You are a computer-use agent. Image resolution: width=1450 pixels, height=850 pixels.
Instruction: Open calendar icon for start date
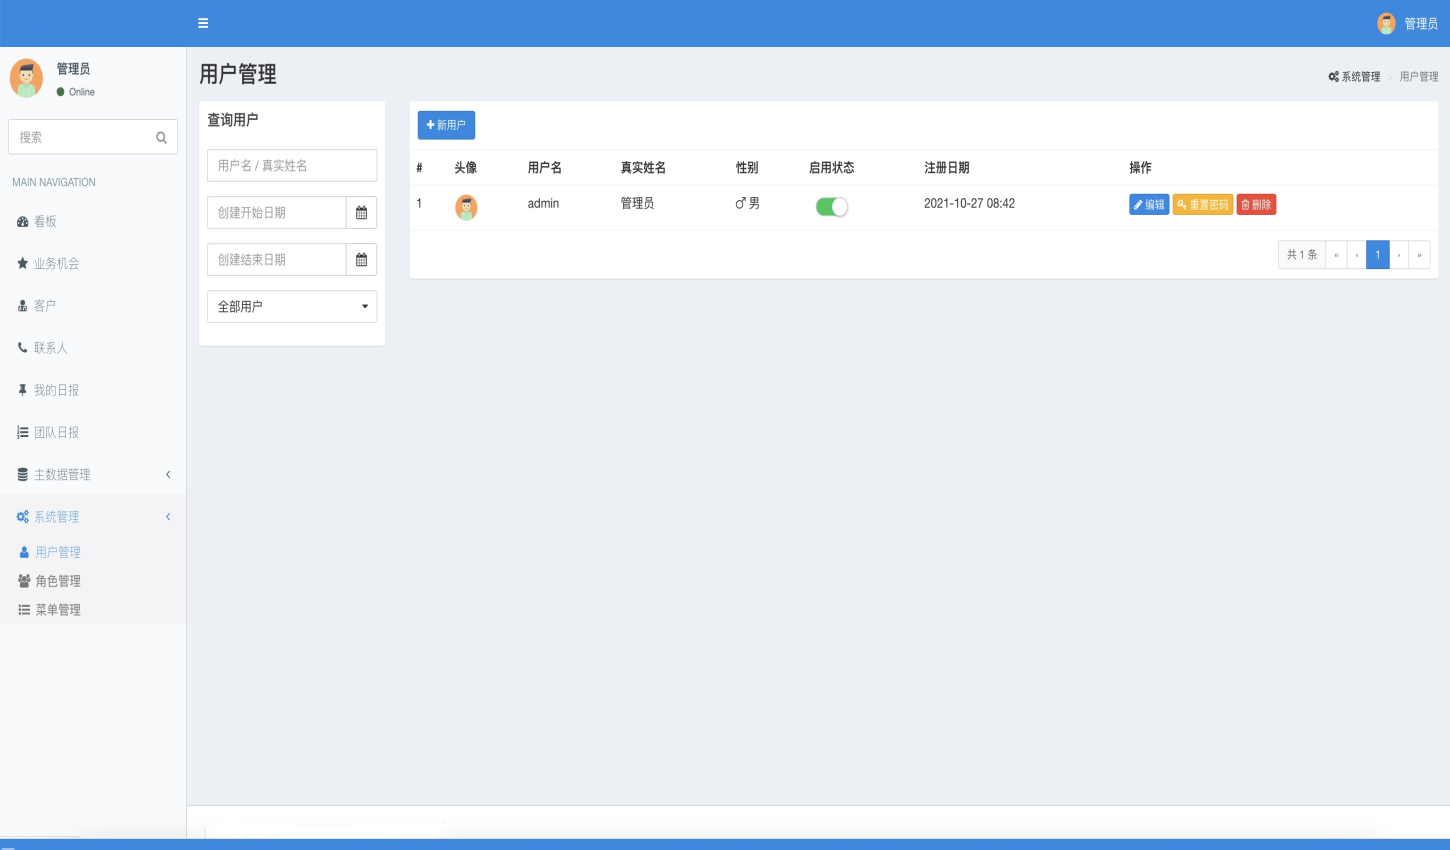[x=361, y=212]
